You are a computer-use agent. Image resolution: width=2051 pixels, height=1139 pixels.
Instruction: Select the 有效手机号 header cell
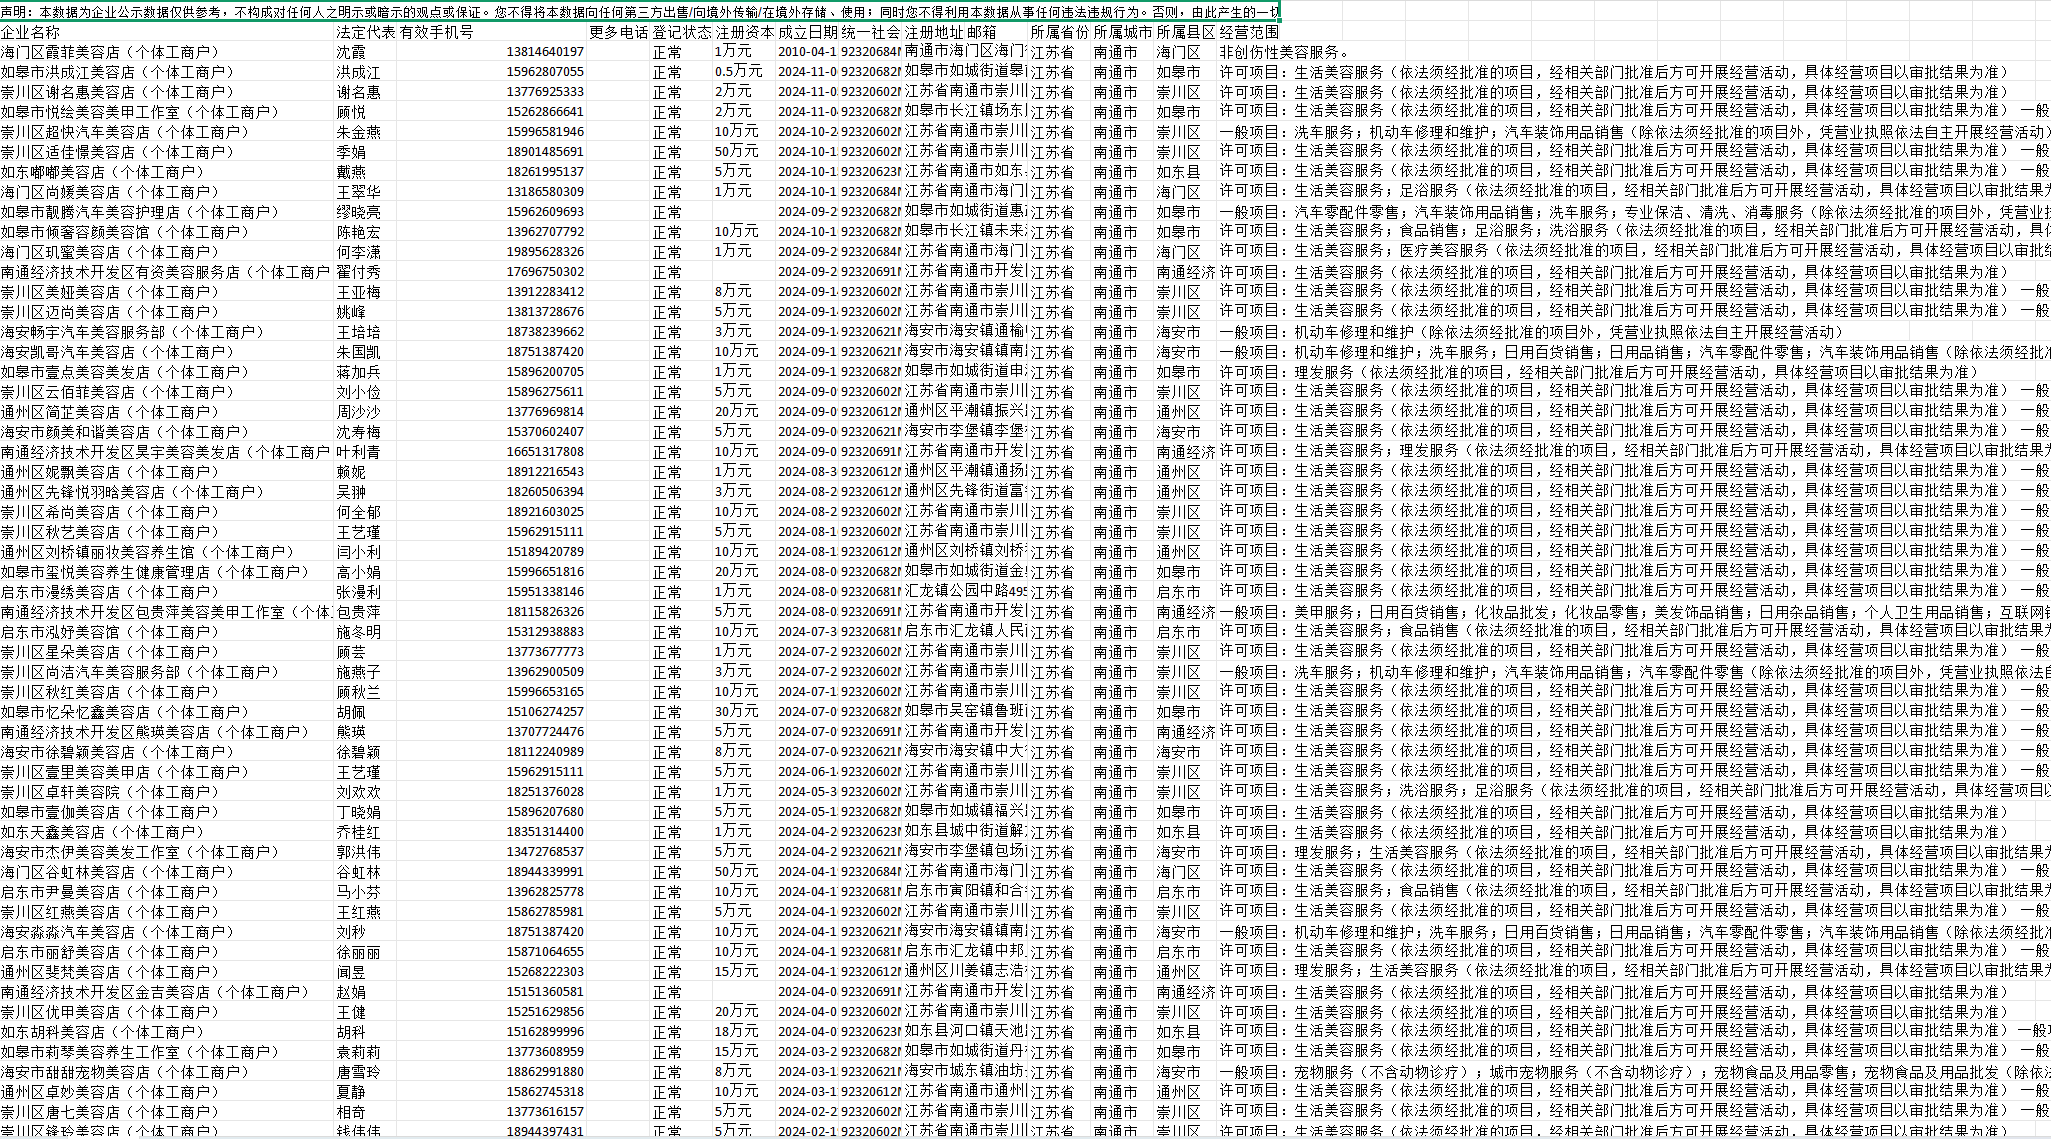tap(436, 32)
